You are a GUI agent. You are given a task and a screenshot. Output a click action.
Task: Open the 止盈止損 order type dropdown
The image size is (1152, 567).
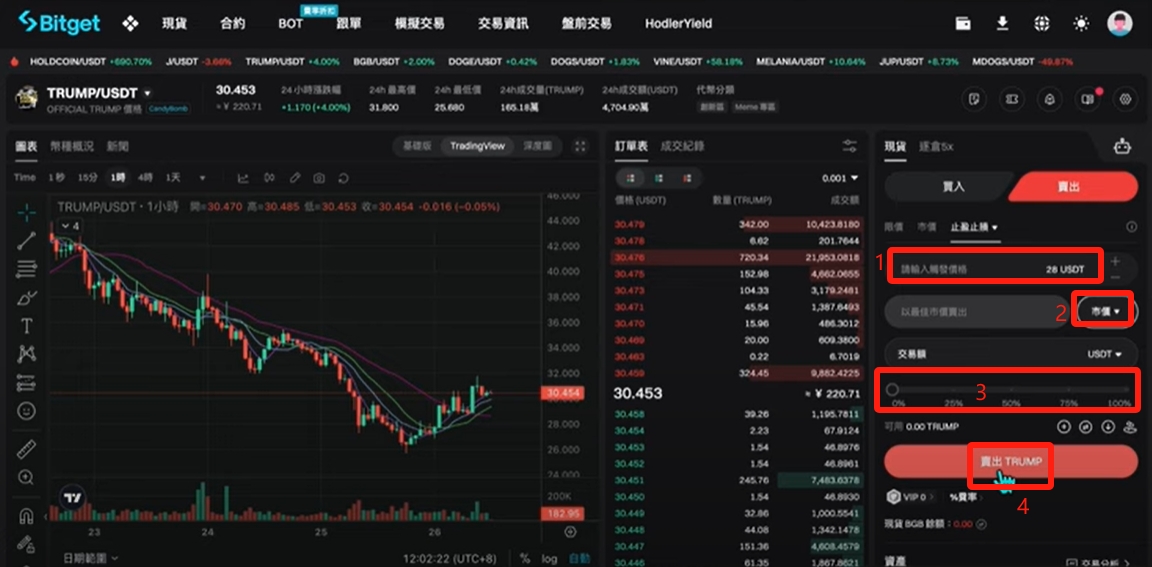coord(974,228)
